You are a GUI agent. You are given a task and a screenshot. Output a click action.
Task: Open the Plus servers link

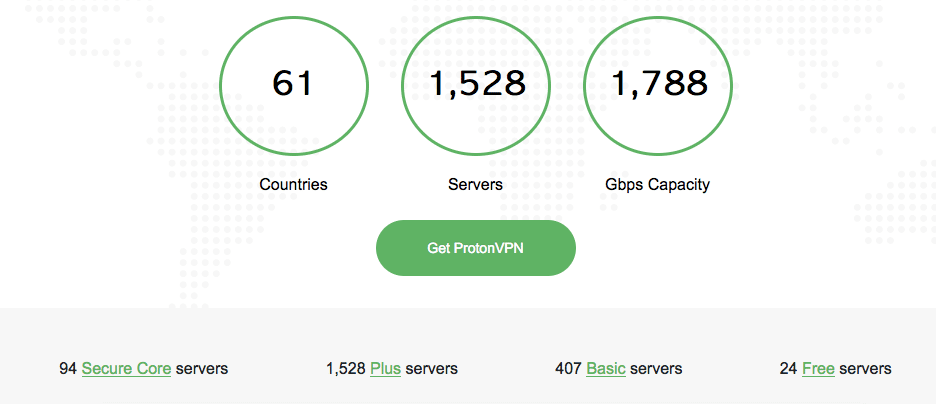pos(385,369)
